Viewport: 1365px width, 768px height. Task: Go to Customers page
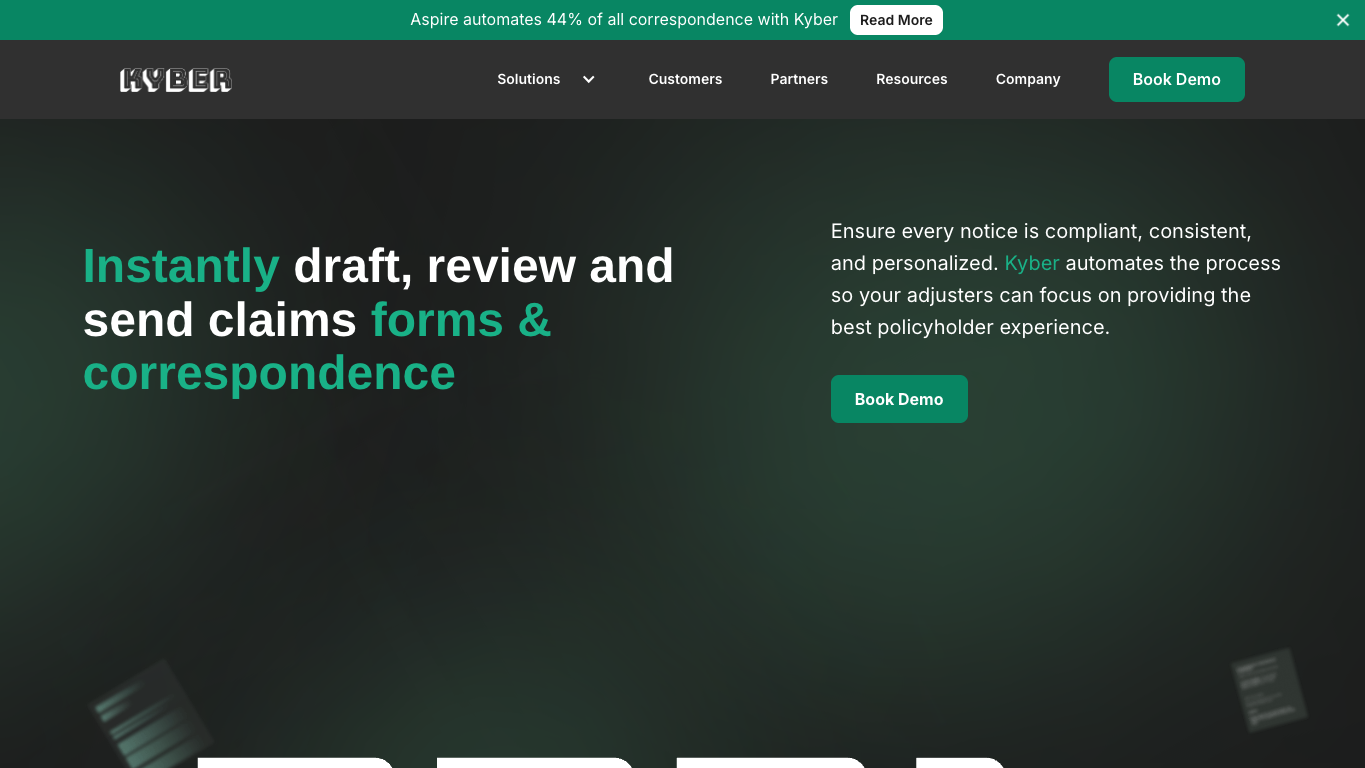(x=685, y=79)
